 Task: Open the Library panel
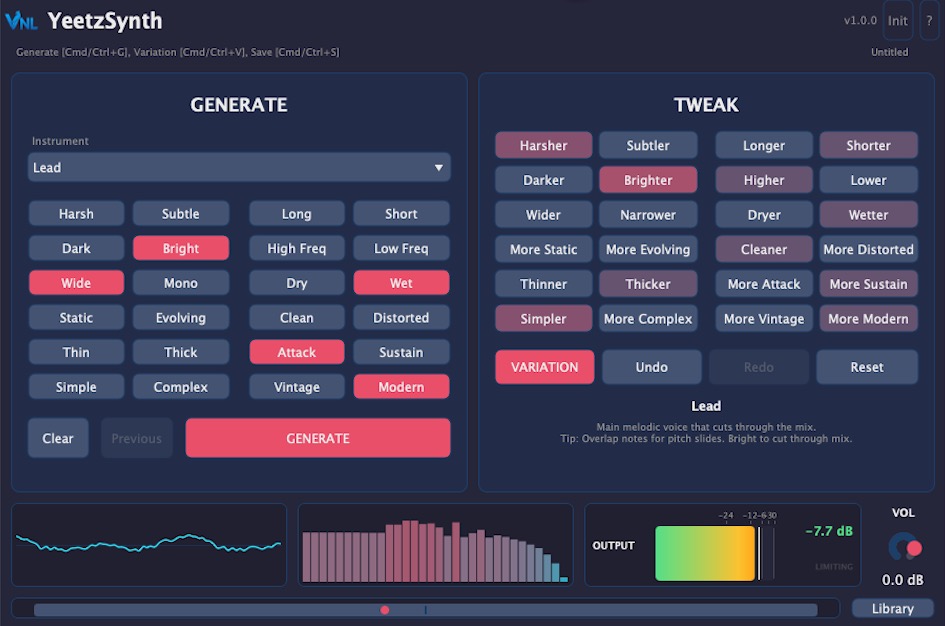892,608
